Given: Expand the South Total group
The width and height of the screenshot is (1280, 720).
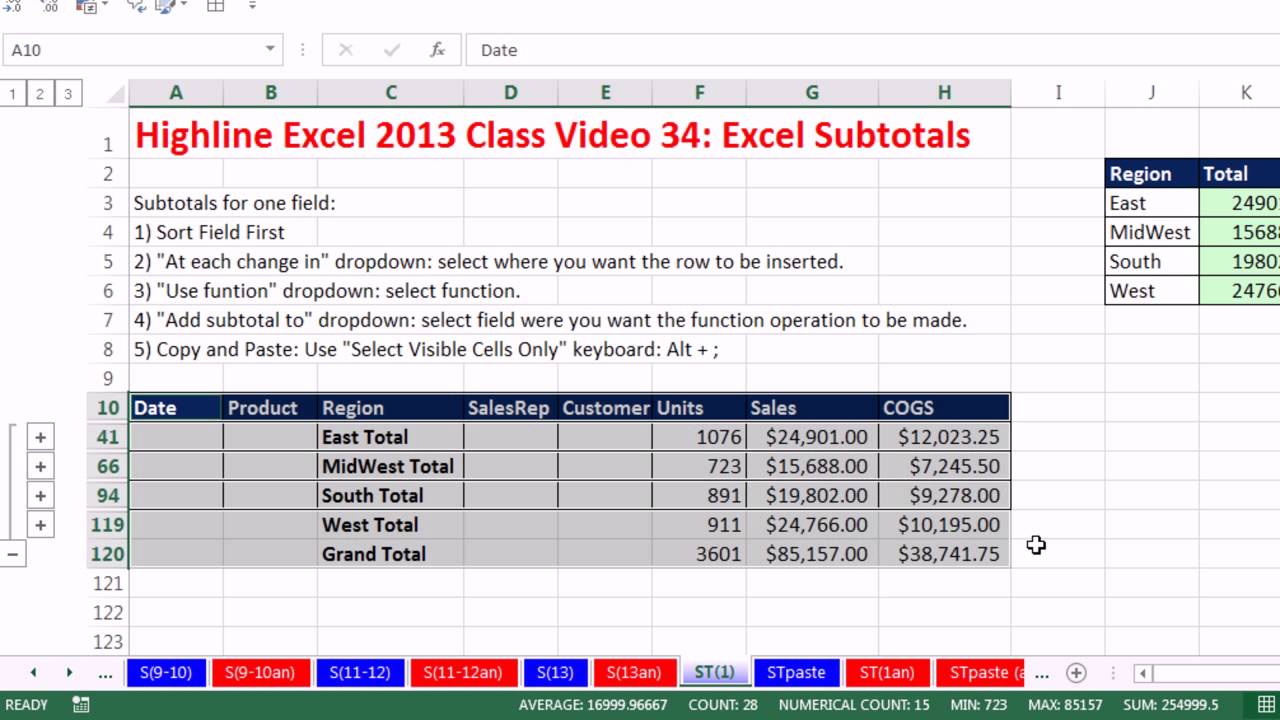Looking at the screenshot, I should 40,495.
